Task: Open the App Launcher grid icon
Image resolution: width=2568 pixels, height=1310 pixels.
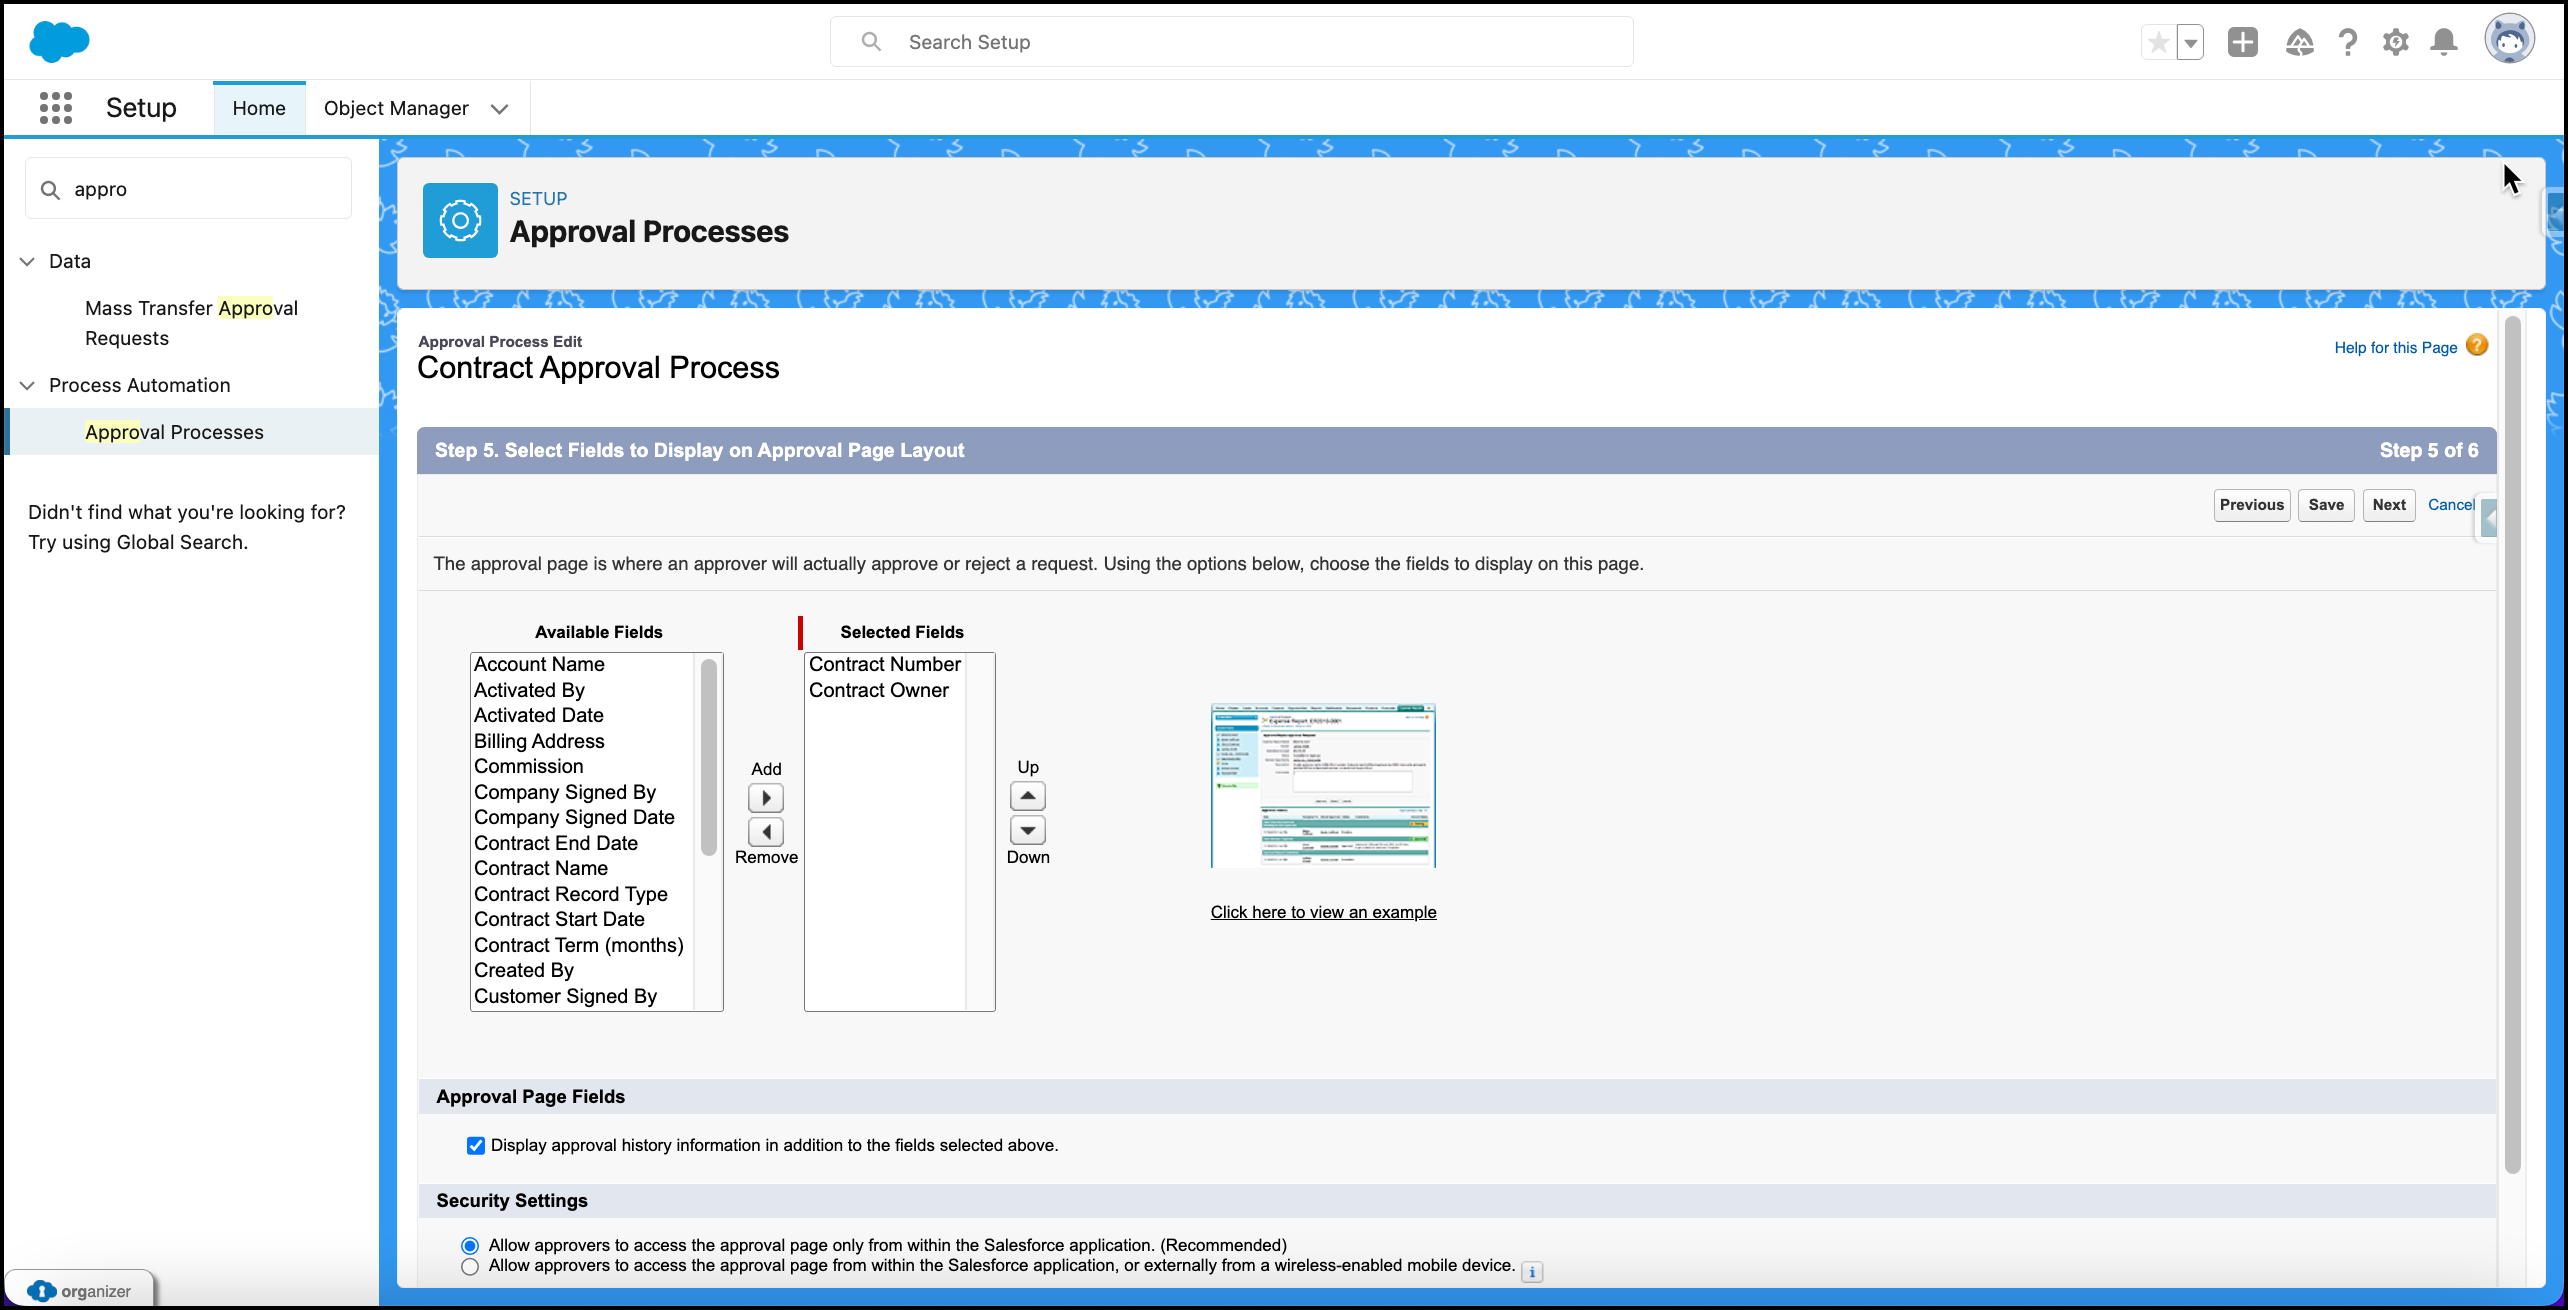Action: [x=56, y=108]
